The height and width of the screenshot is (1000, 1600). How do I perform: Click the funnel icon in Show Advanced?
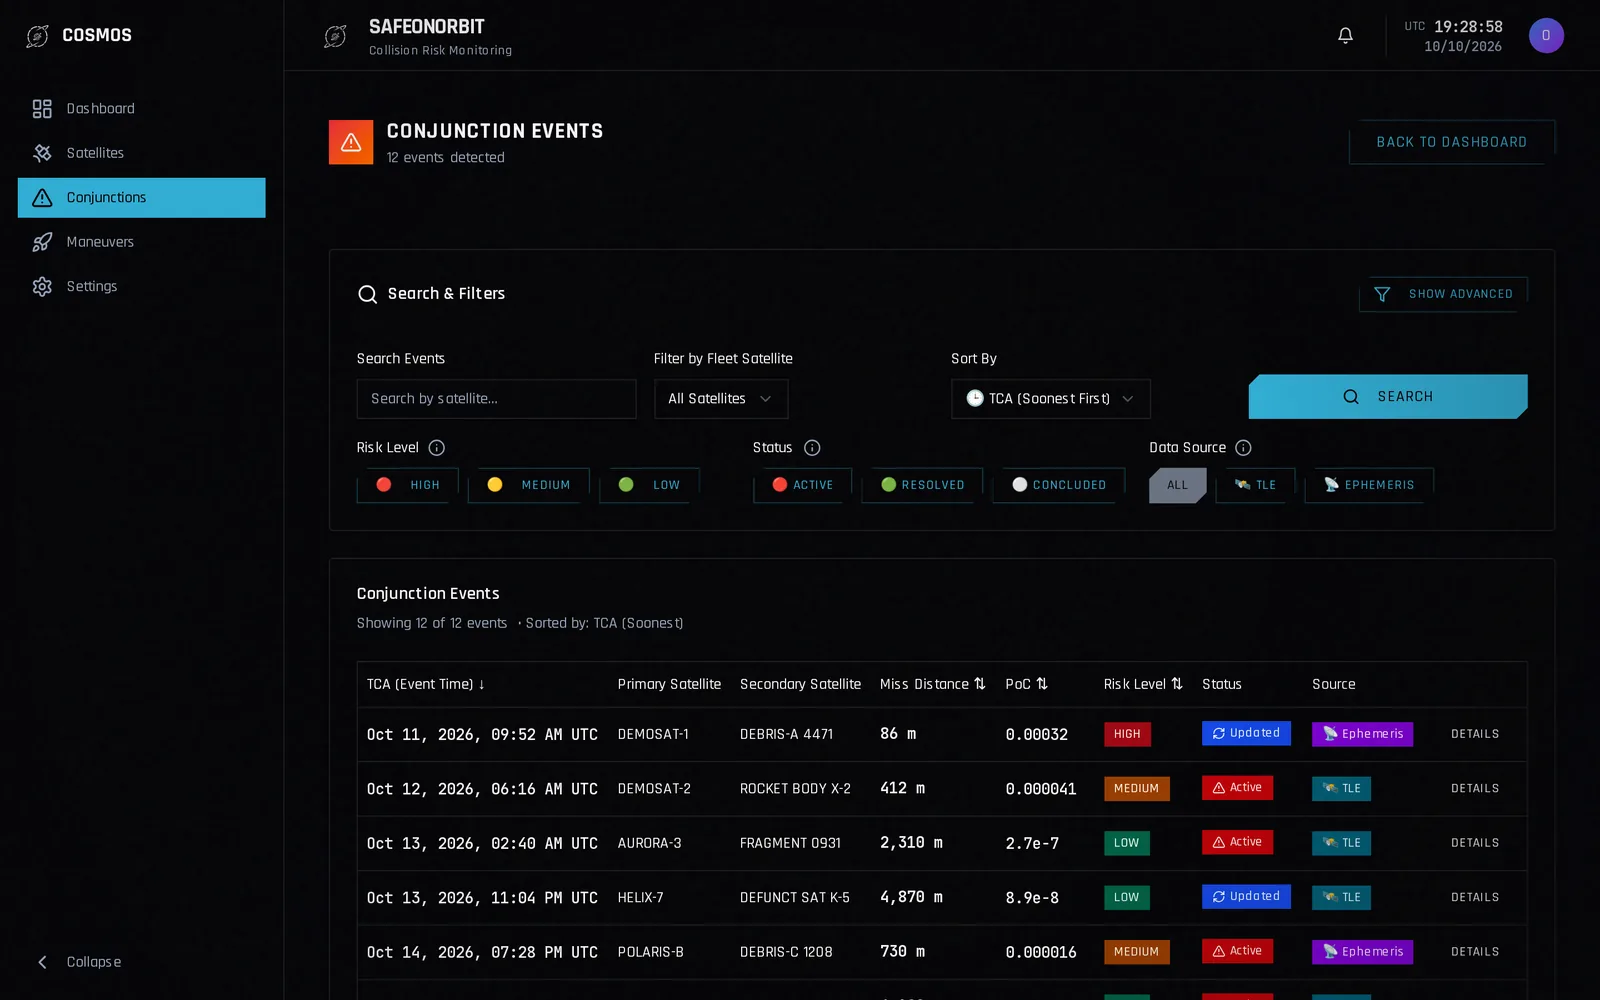coord(1382,294)
